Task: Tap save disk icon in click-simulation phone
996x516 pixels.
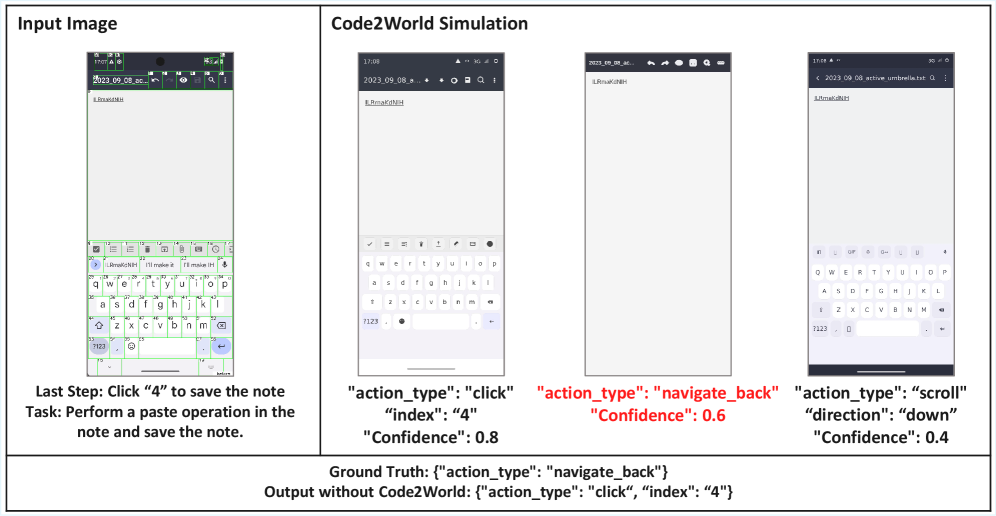Action: click(x=468, y=81)
